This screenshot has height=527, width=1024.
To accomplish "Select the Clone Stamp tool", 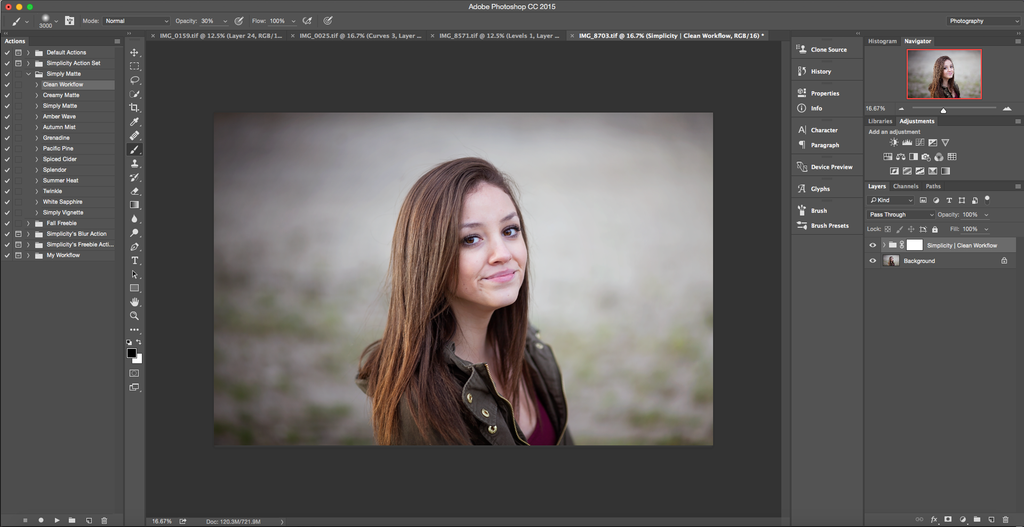I will (x=135, y=163).
